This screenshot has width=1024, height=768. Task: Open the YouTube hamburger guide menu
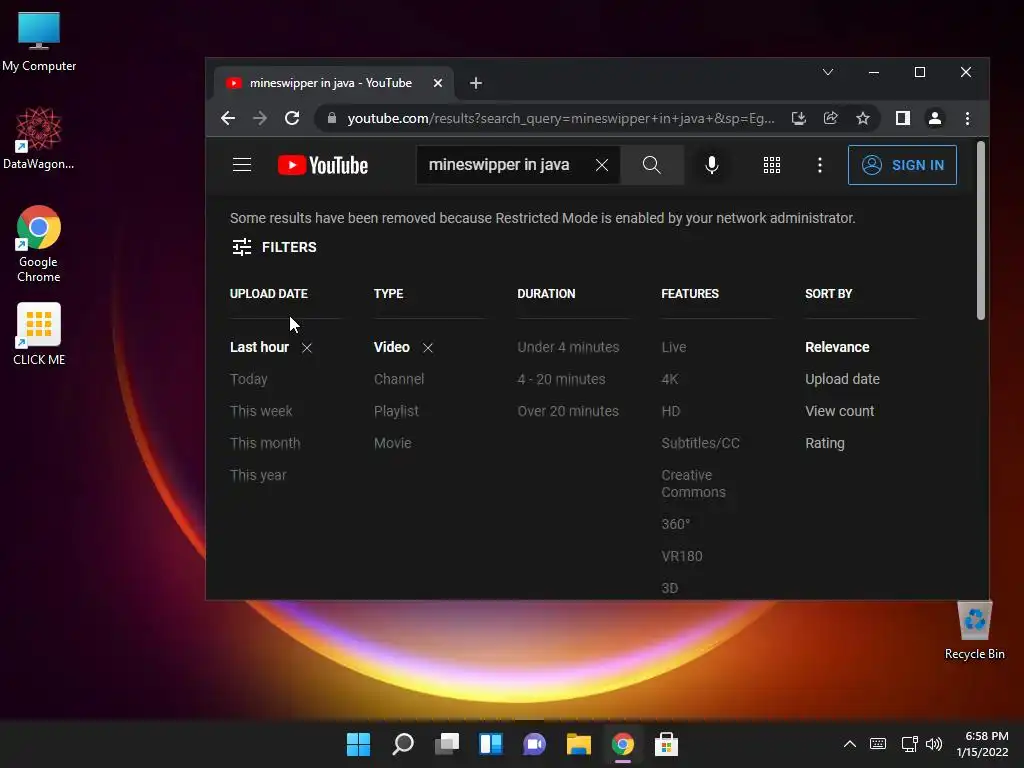(242, 165)
